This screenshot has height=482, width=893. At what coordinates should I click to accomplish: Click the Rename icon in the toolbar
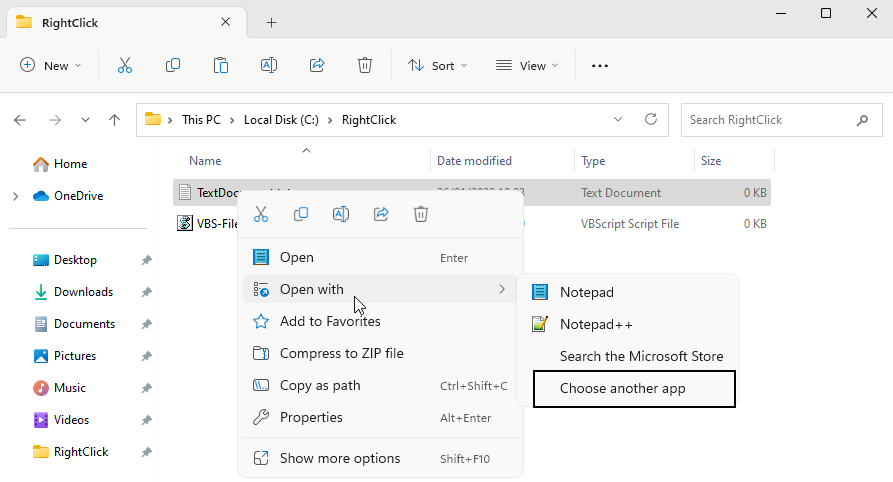point(269,65)
